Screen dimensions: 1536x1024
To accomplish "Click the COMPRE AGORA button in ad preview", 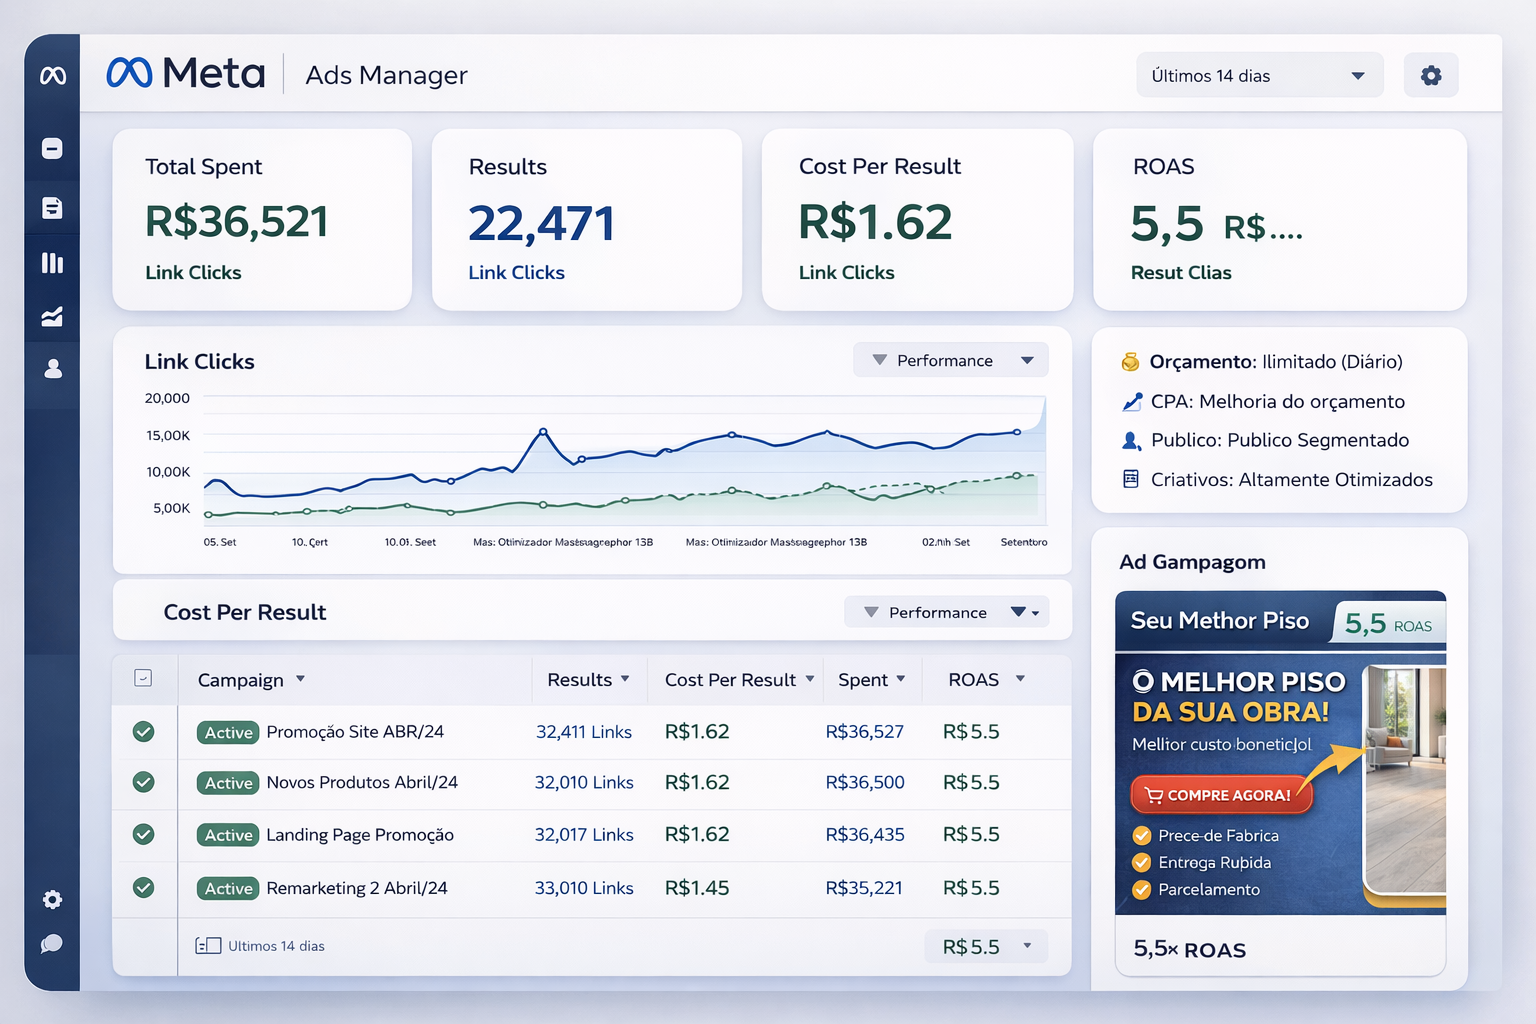I will pyautogui.click(x=1221, y=794).
